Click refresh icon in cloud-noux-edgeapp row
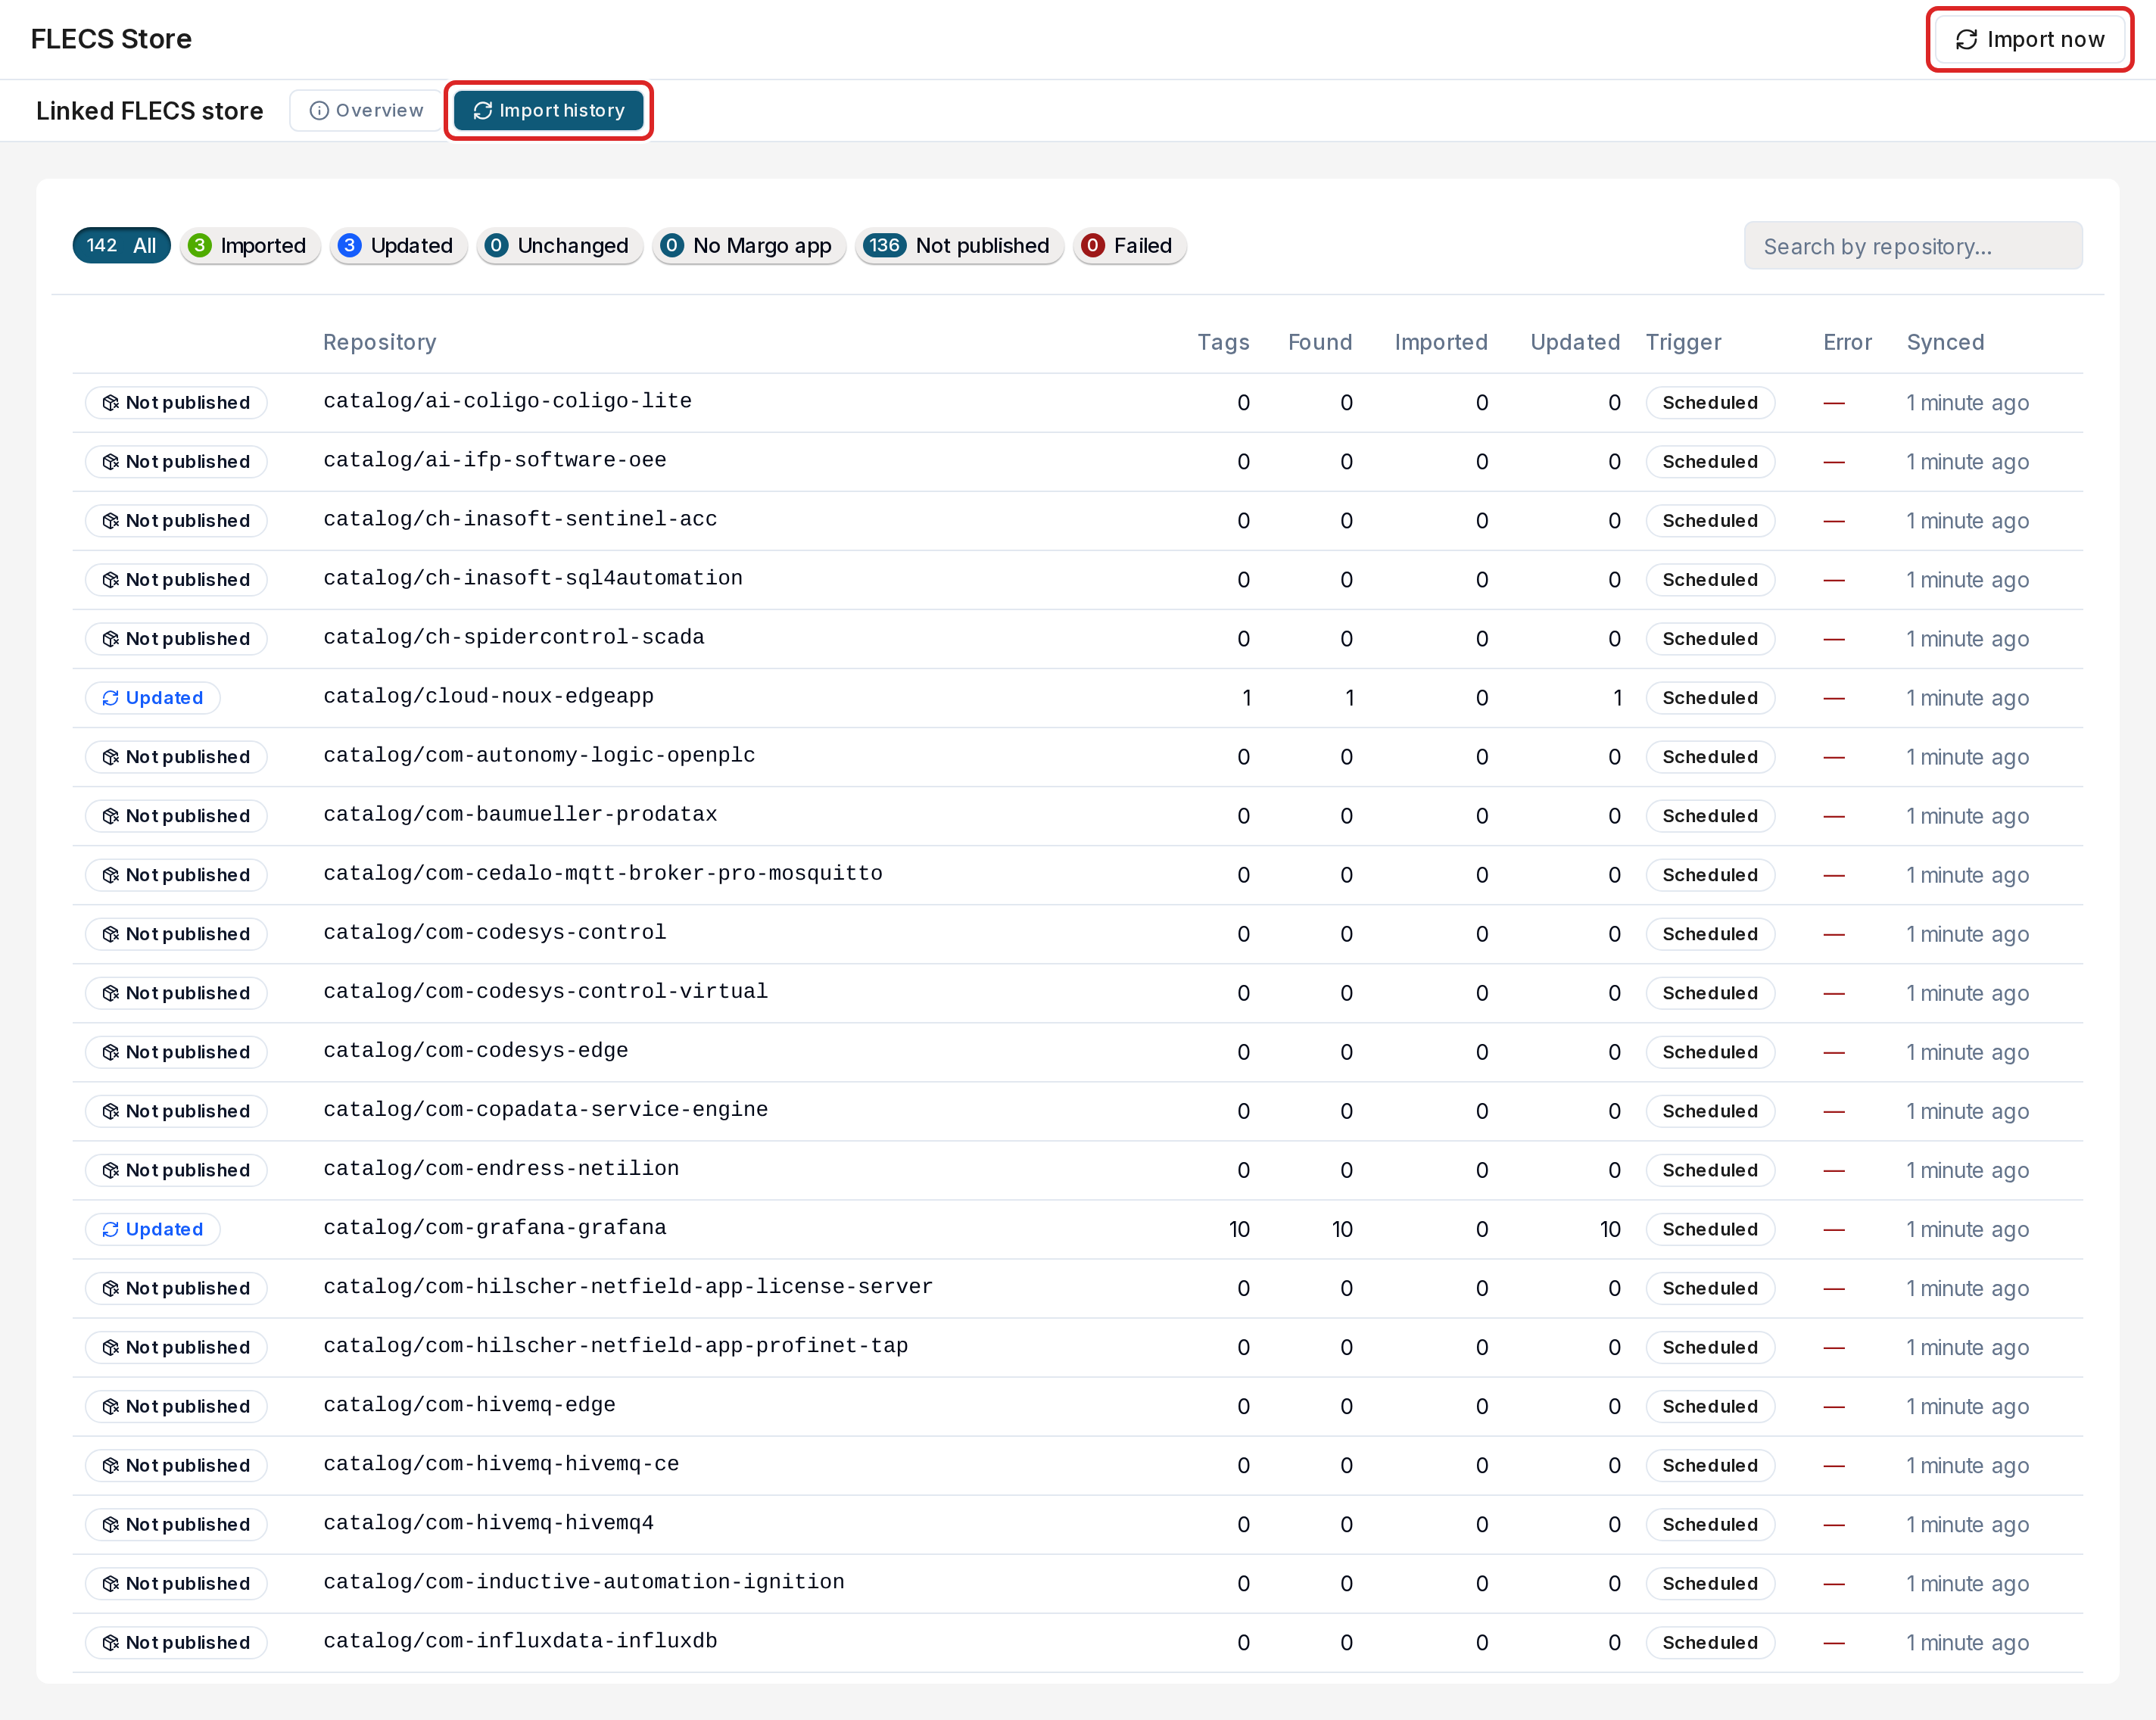This screenshot has height=1720, width=2156. 111,698
